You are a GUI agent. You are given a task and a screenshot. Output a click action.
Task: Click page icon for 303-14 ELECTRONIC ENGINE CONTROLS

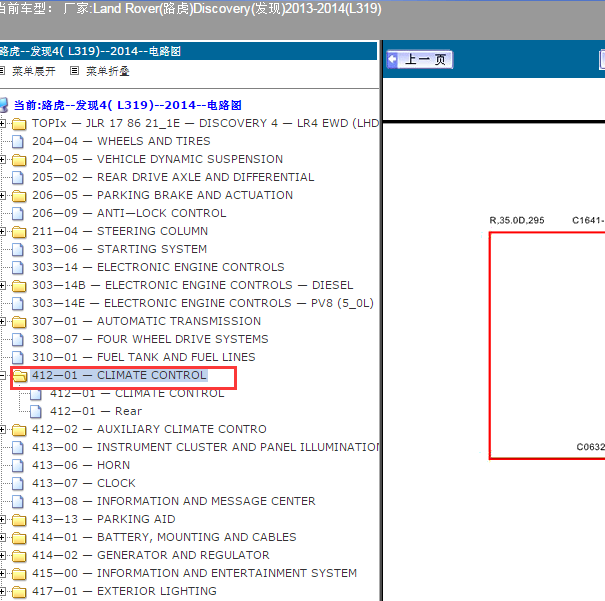point(17,267)
